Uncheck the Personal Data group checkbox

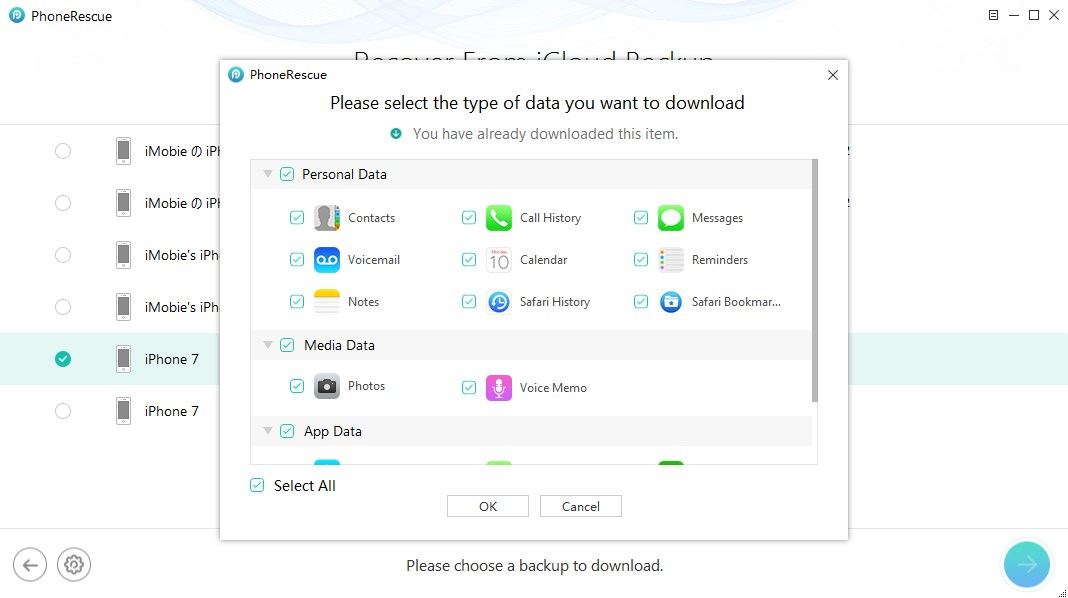[287, 174]
